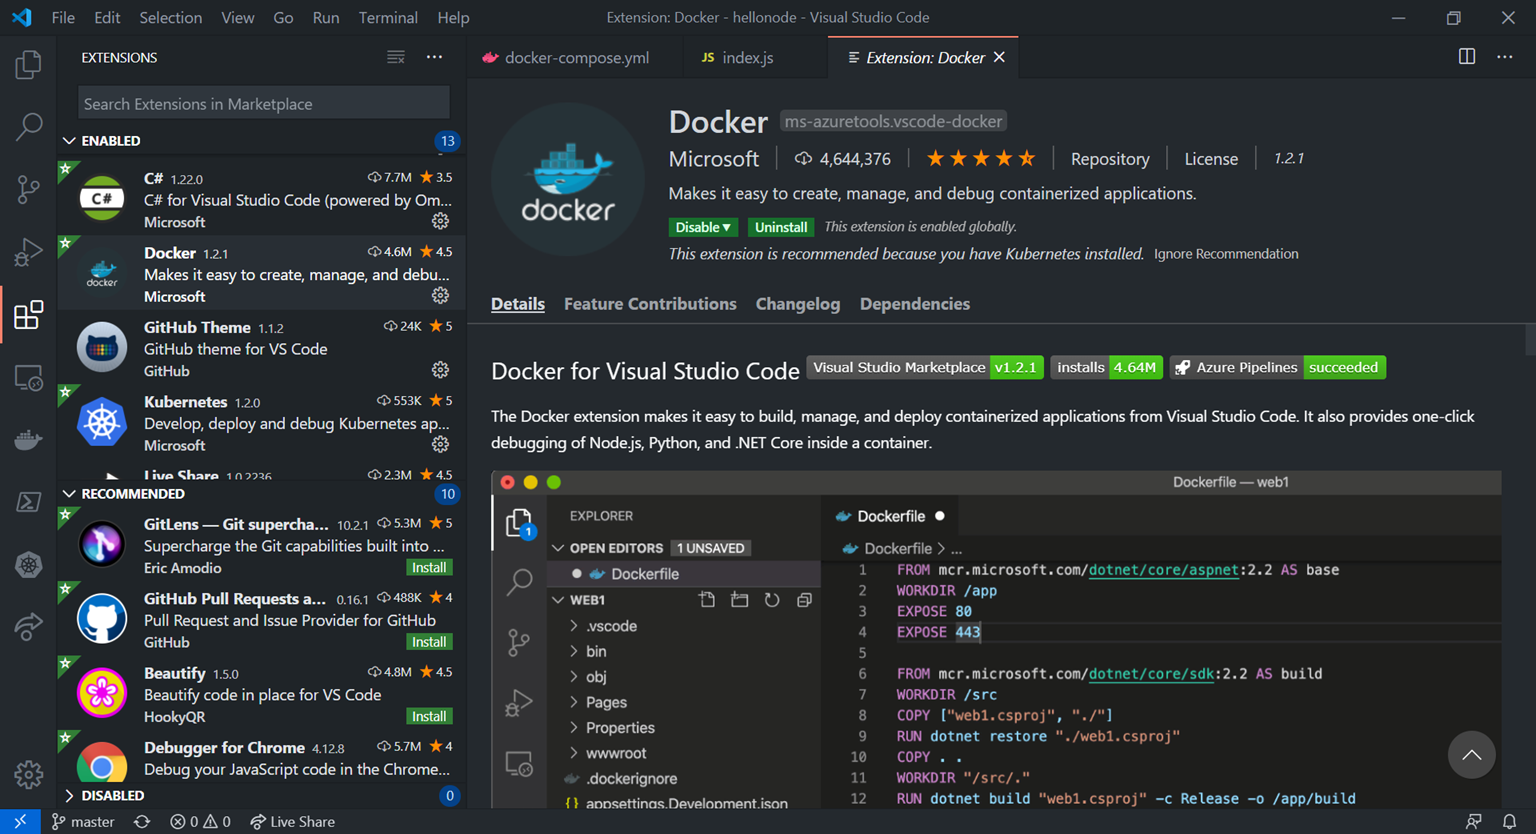Install GitHub Pull Requests extension
This screenshot has height=834, width=1536.
[x=429, y=642]
